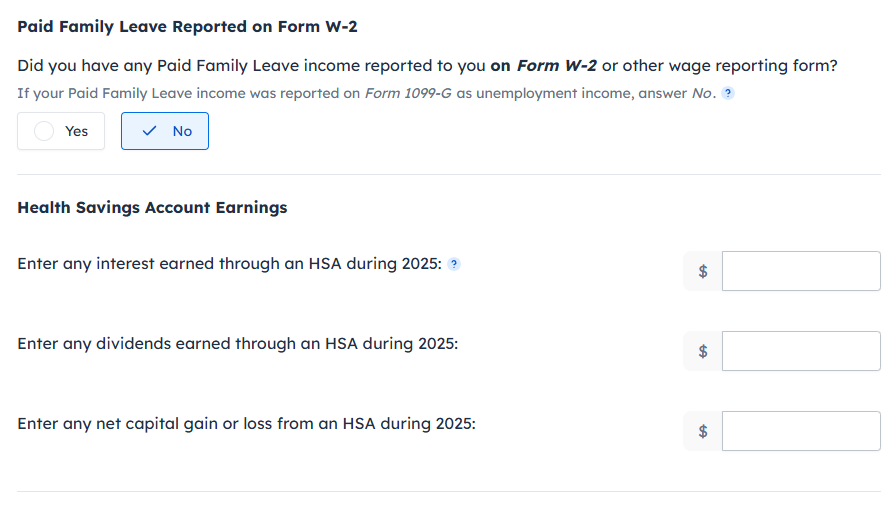Click dollar sign next to capital gain field
Screen dimensions: 895x510
point(703,431)
